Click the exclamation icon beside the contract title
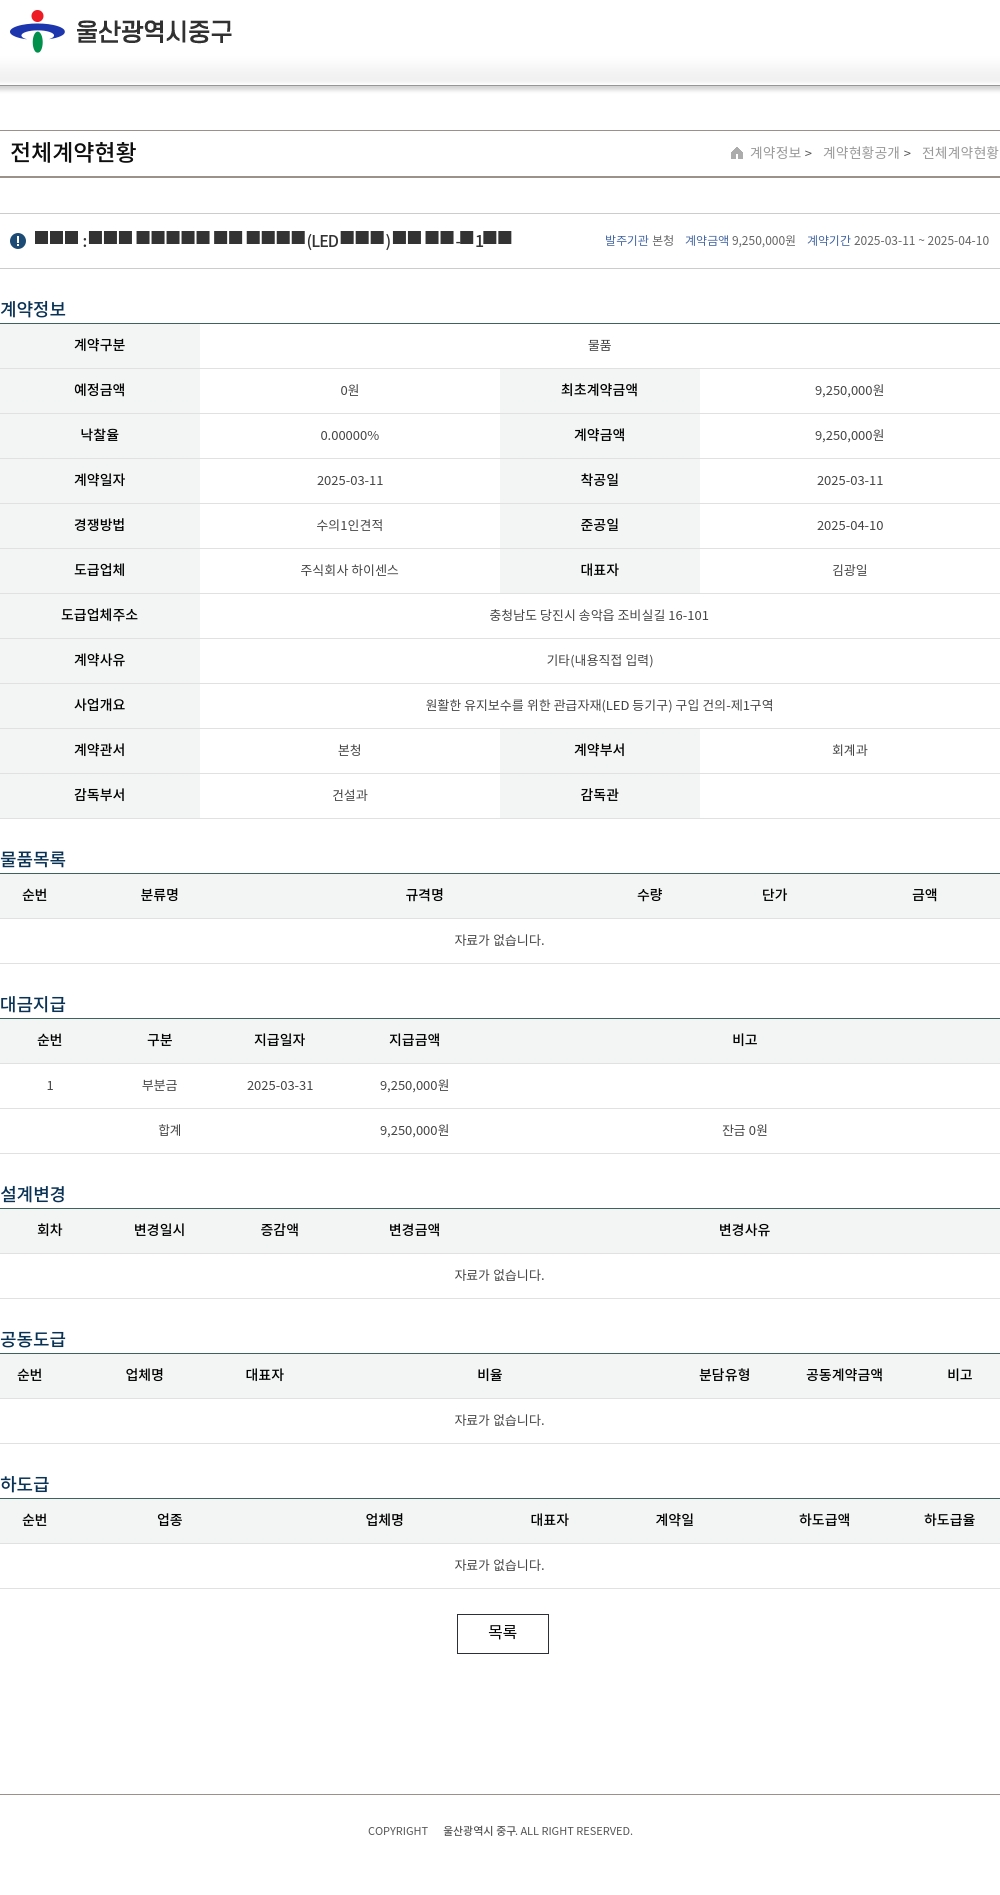The width and height of the screenshot is (1000, 1895). (18, 241)
